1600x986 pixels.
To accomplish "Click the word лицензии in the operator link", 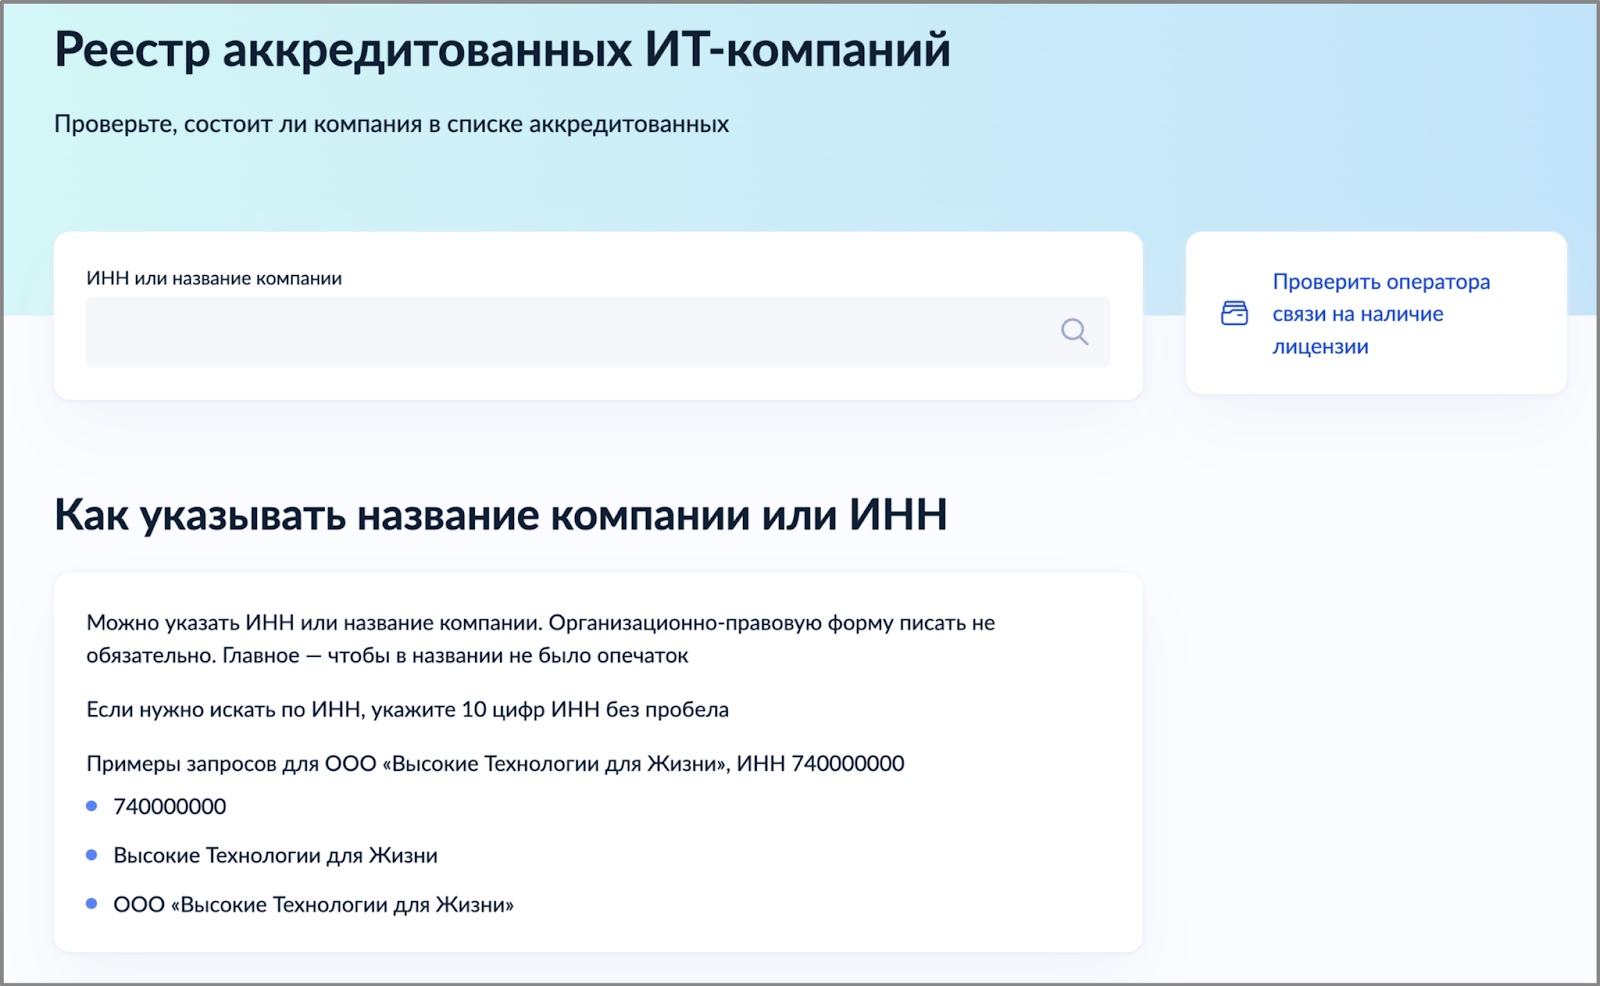I will pyautogui.click(x=1320, y=347).
